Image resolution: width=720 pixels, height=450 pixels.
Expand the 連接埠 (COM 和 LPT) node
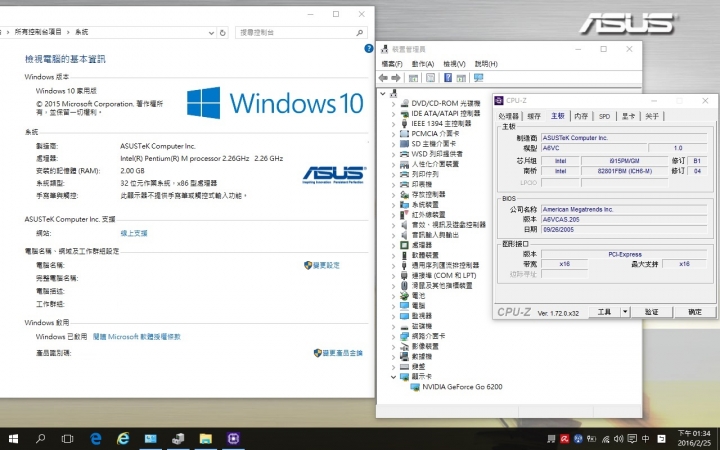pyautogui.click(x=394, y=276)
